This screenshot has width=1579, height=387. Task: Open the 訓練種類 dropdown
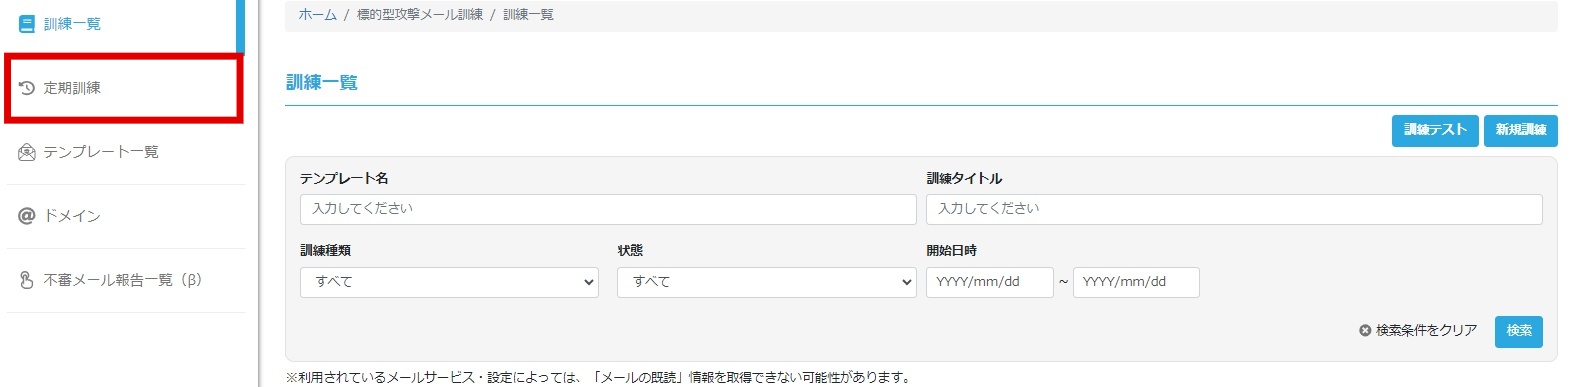pos(449,282)
